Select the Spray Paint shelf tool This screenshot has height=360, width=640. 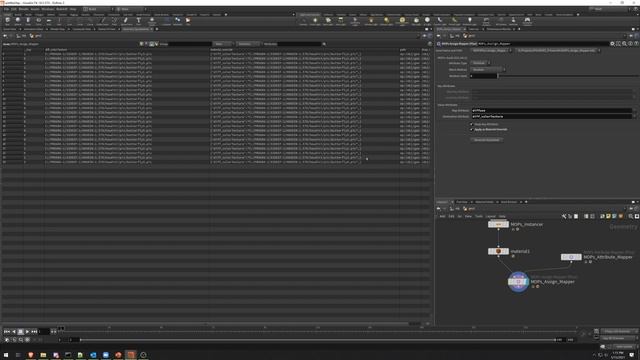click(x=126, y=21)
